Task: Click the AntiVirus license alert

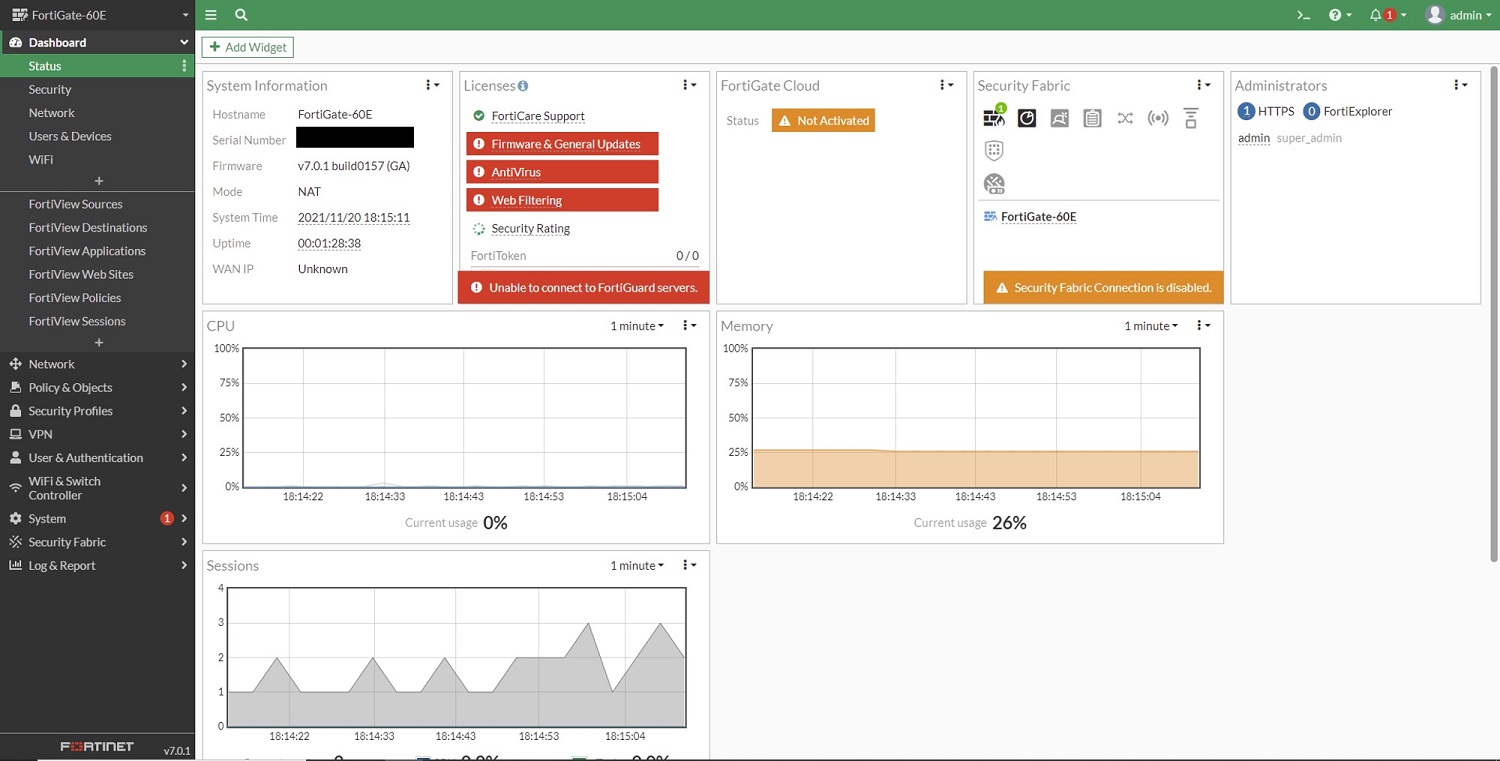Action: [x=562, y=172]
